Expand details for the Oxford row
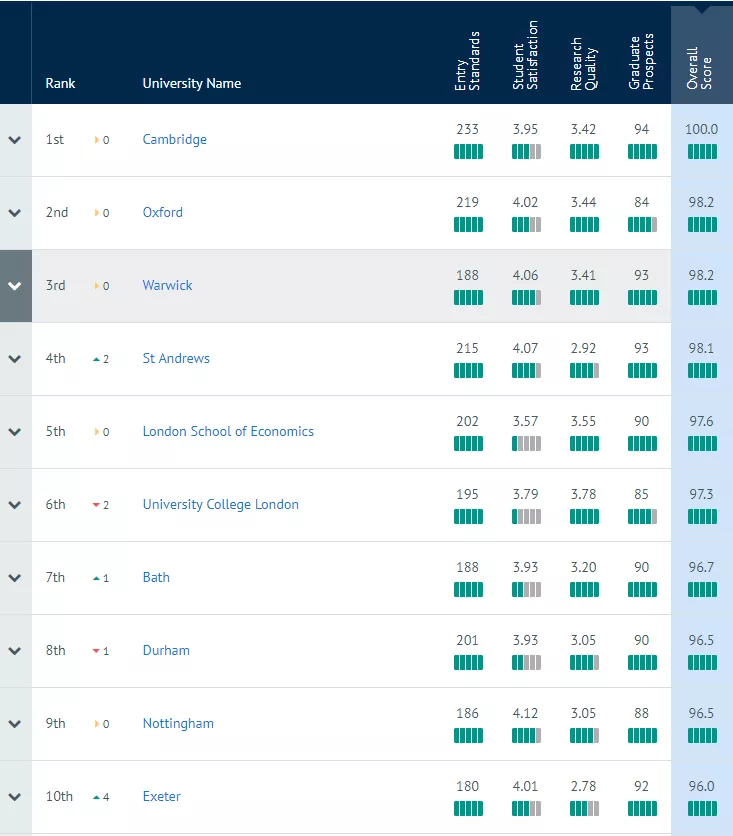The image size is (733, 836). point(15,213)
